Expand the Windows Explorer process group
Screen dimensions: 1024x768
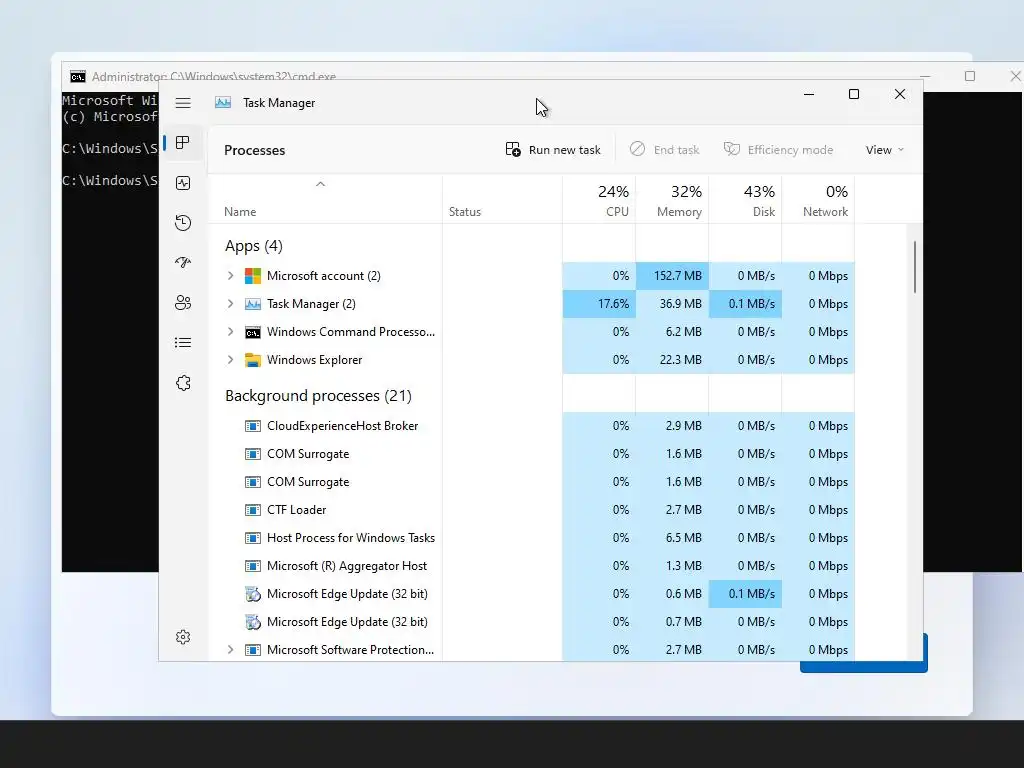tap(230, 360)
